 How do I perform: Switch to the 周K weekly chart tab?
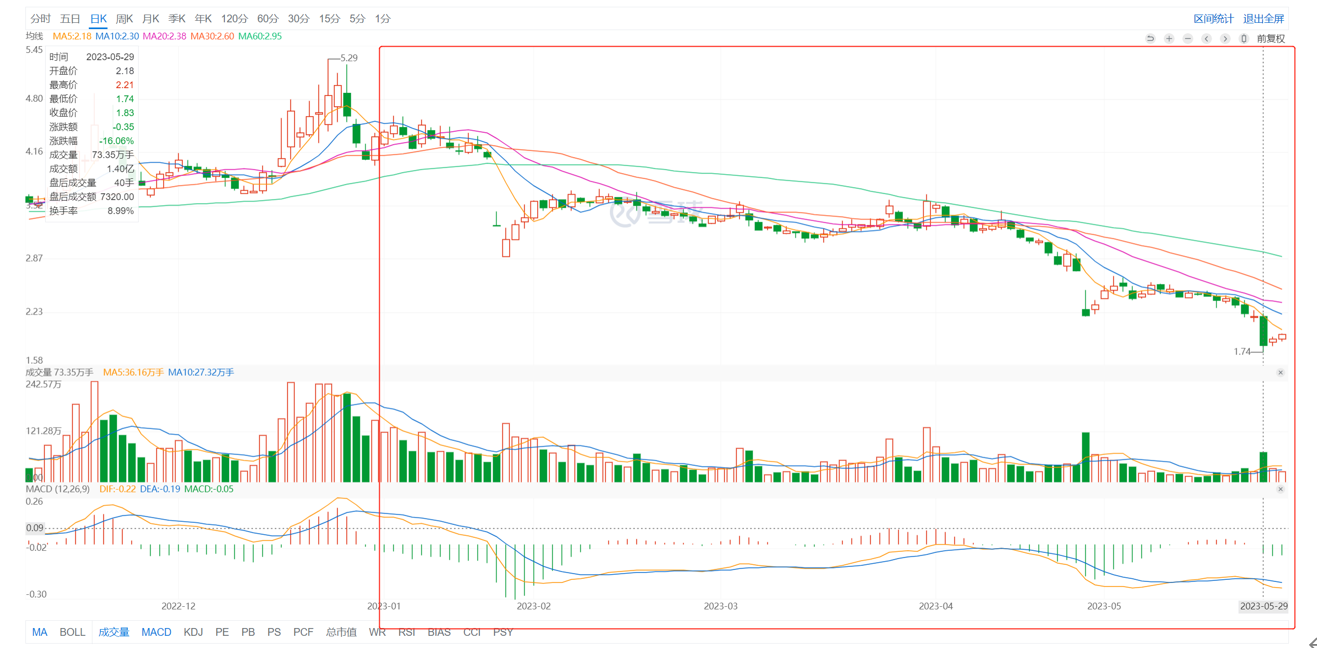tap(124, 19)
